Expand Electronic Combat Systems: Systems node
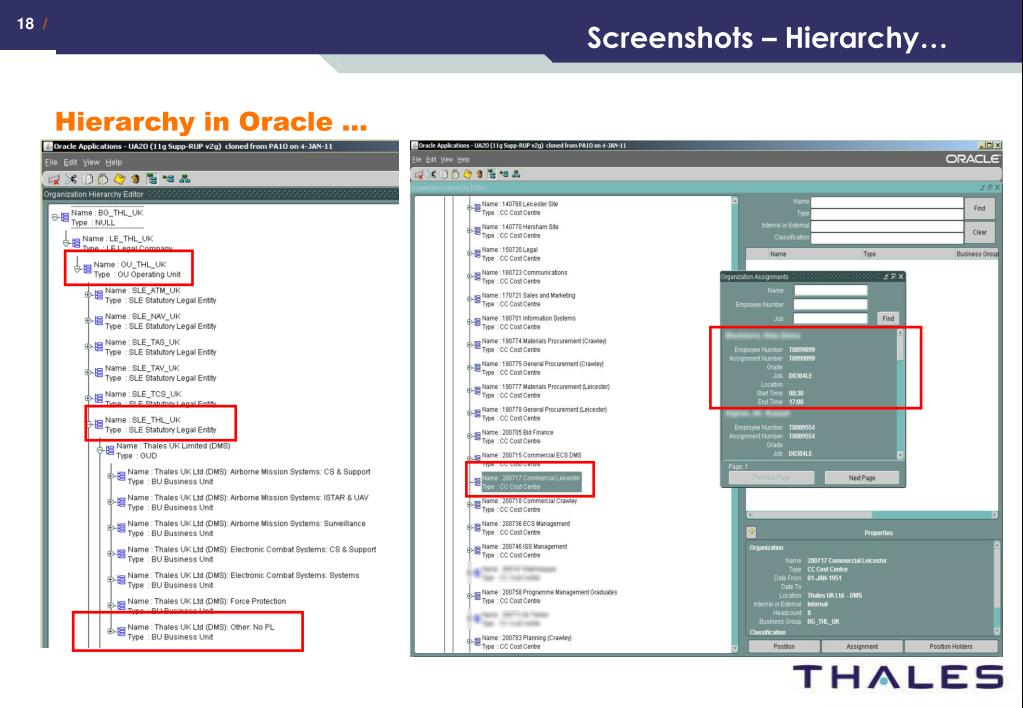Viewport: 1023px width, 708px height. point(110,579)
